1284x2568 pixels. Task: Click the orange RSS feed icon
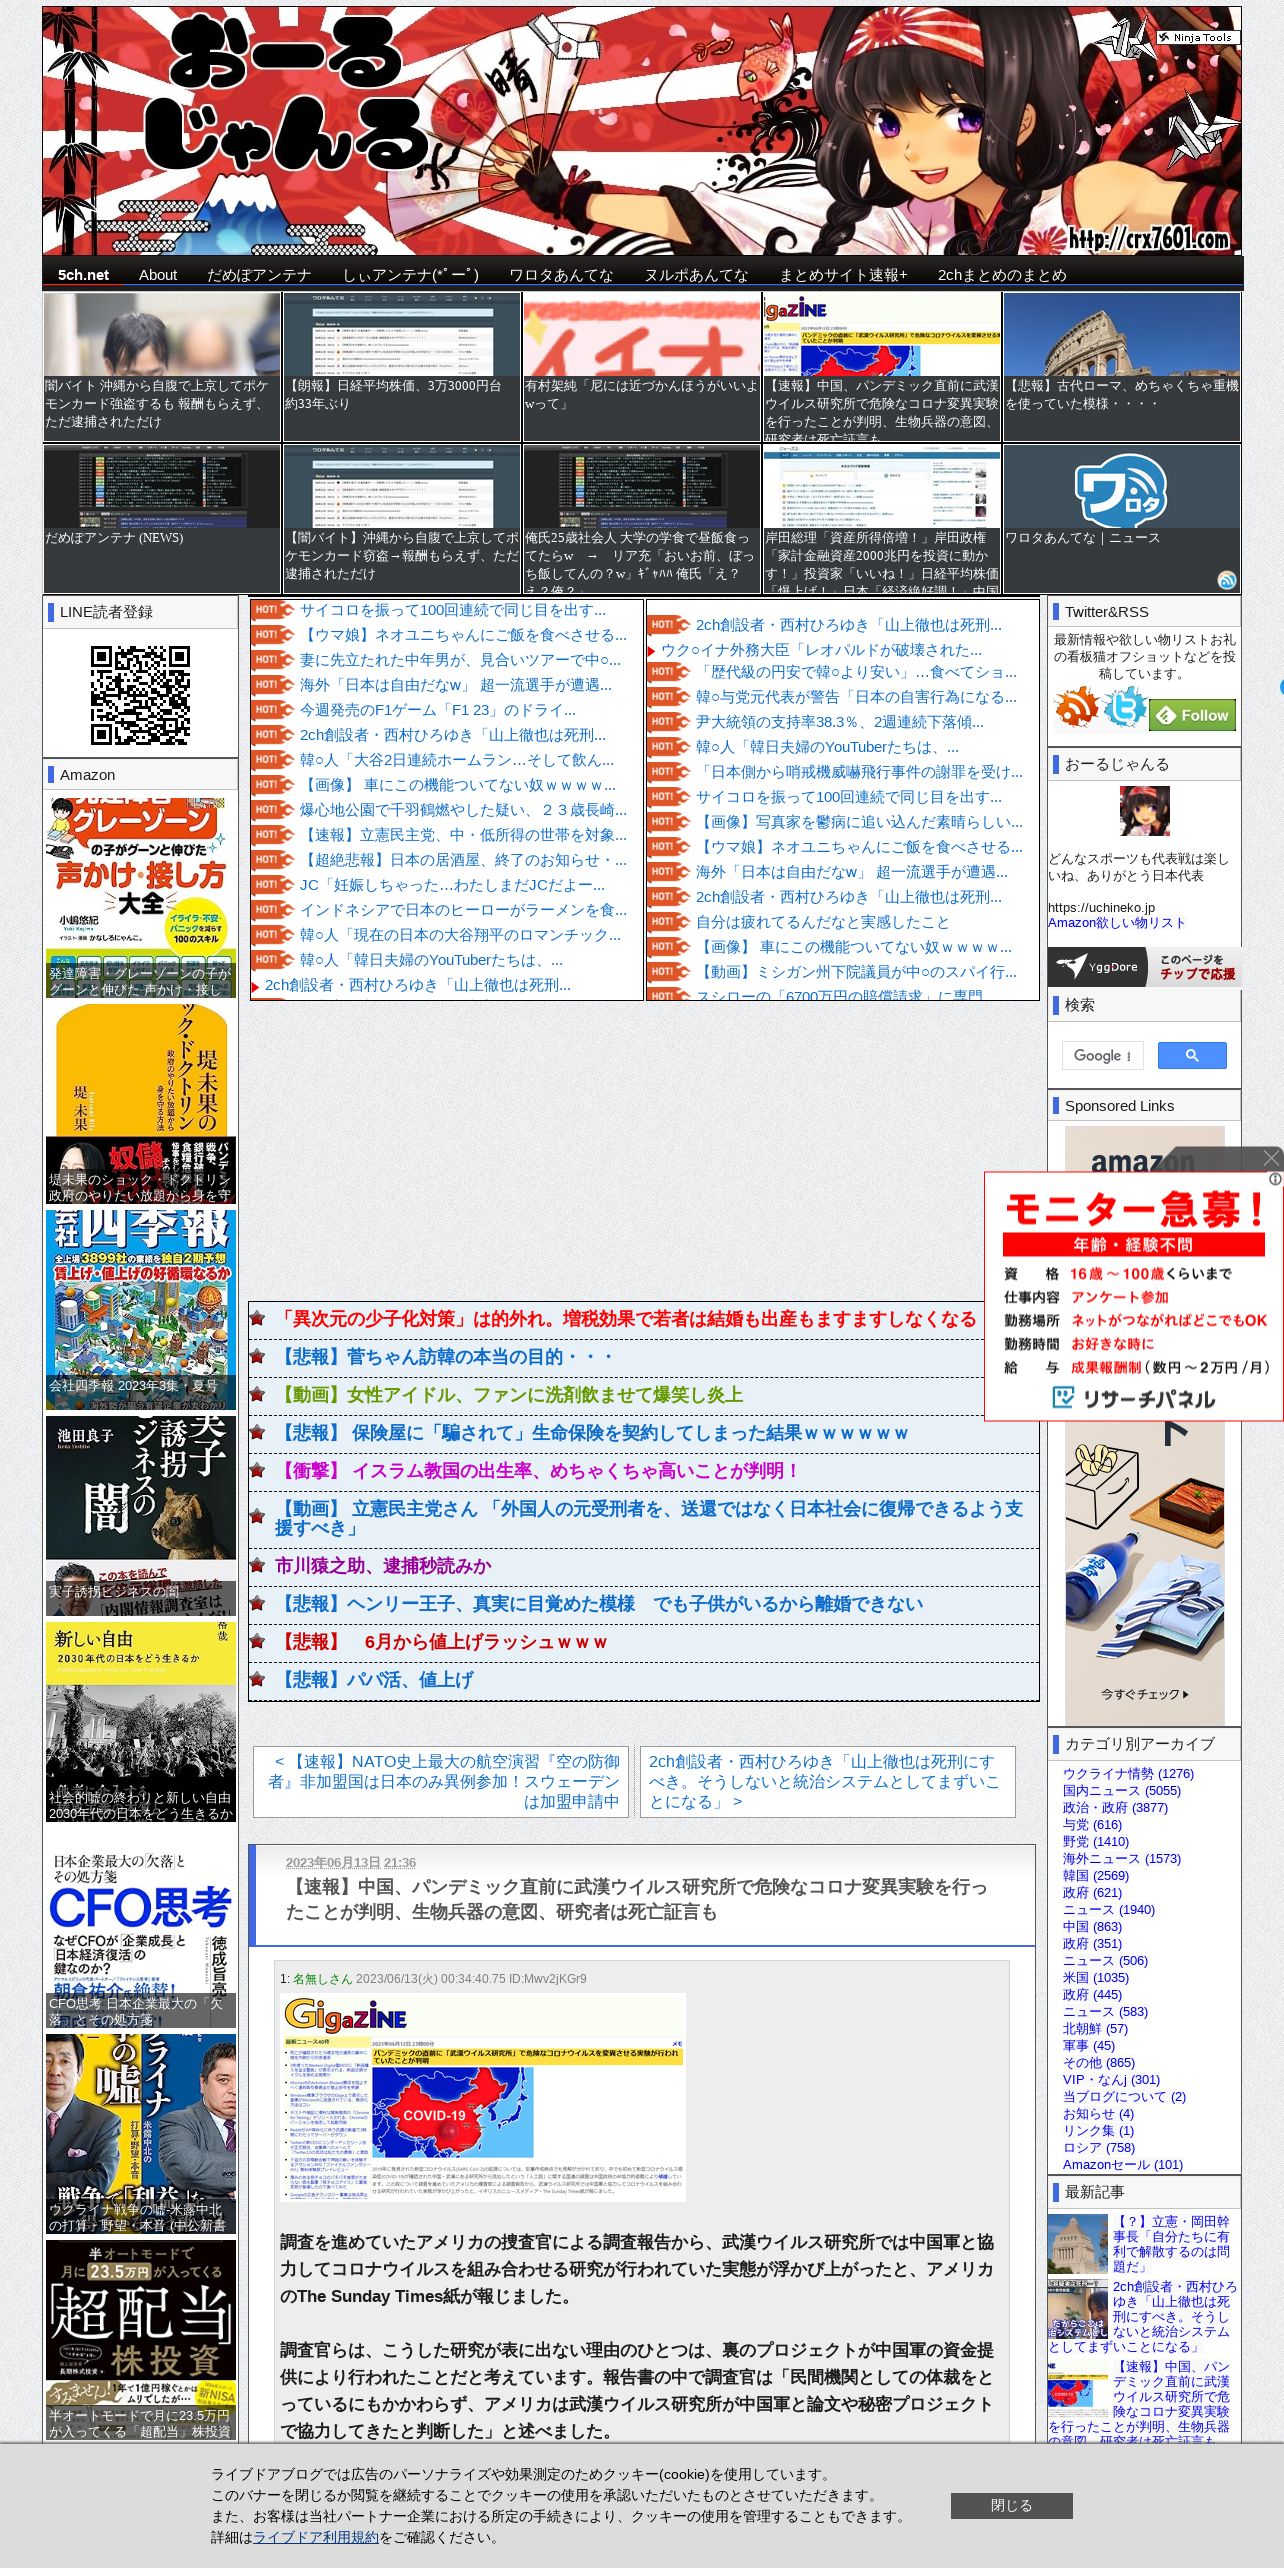[x=1076, y=708]
